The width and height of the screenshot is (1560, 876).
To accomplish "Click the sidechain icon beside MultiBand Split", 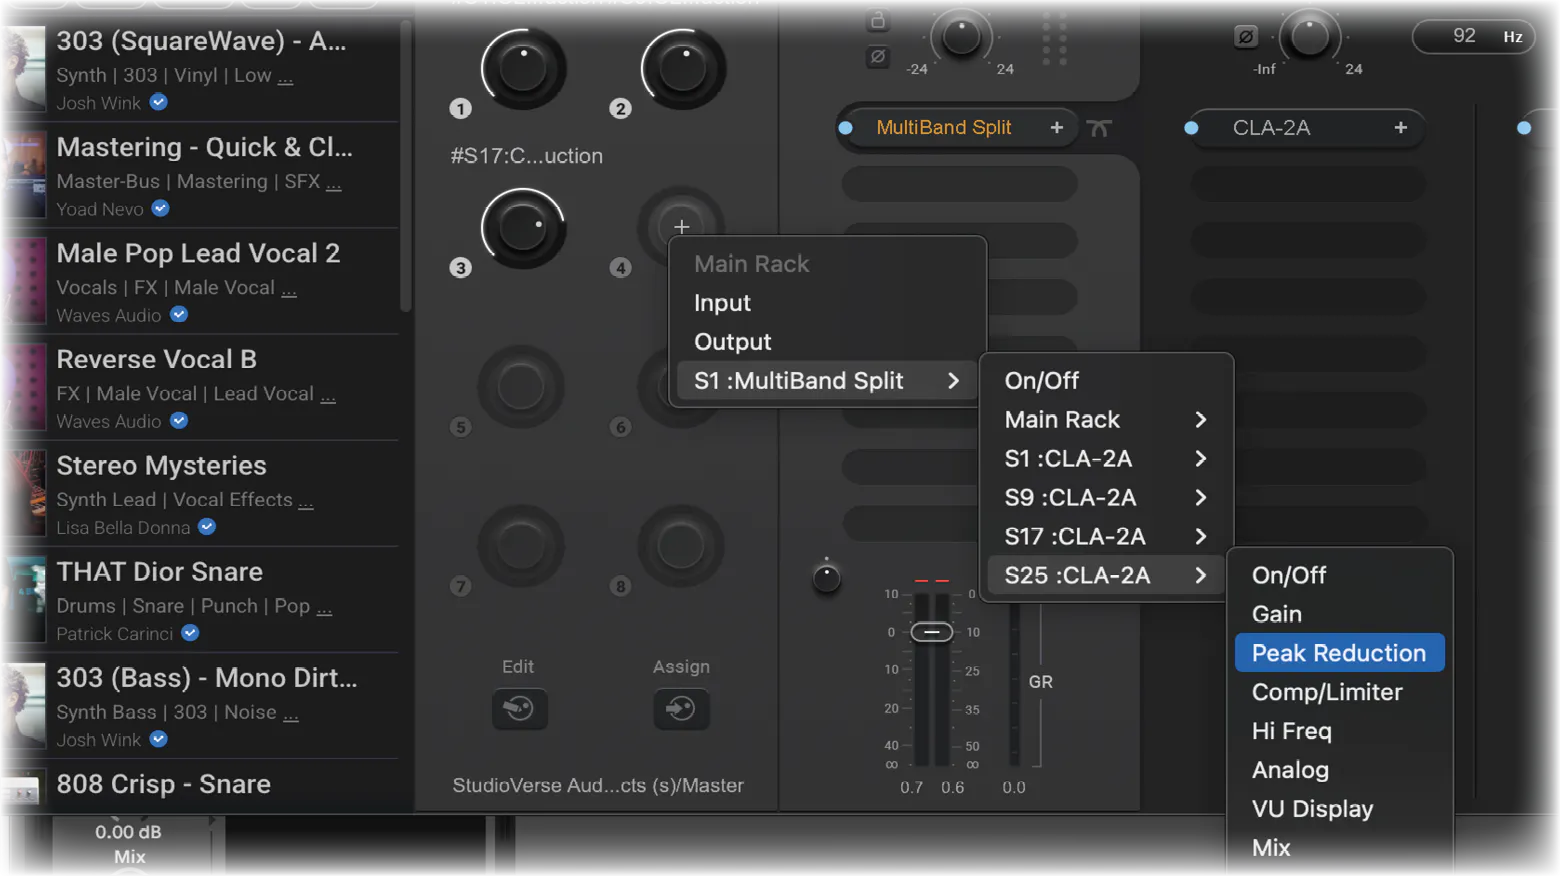I will pos(1099,128).
